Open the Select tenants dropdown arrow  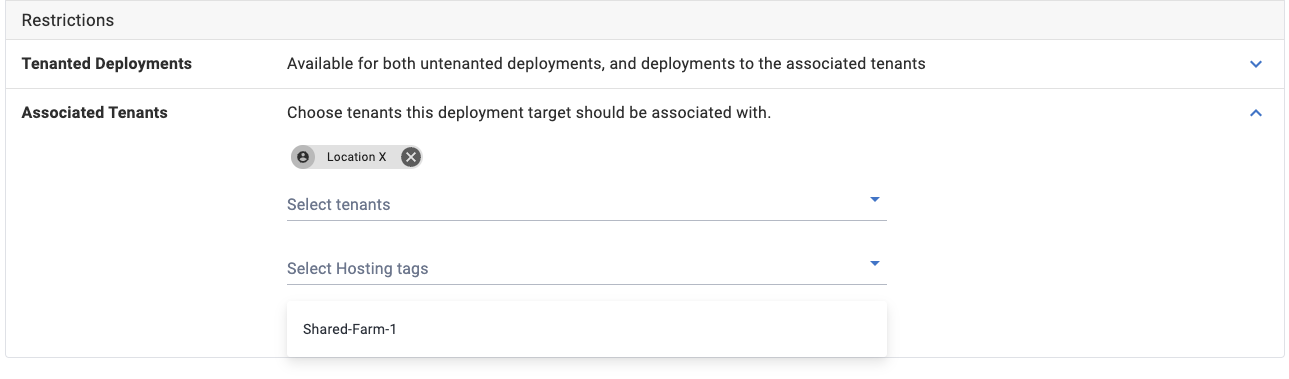point(874,200)
